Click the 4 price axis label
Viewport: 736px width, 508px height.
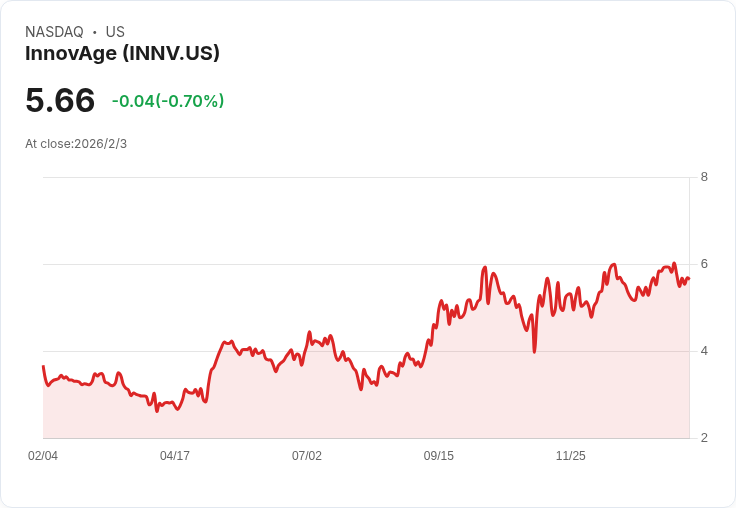point(704,351)
